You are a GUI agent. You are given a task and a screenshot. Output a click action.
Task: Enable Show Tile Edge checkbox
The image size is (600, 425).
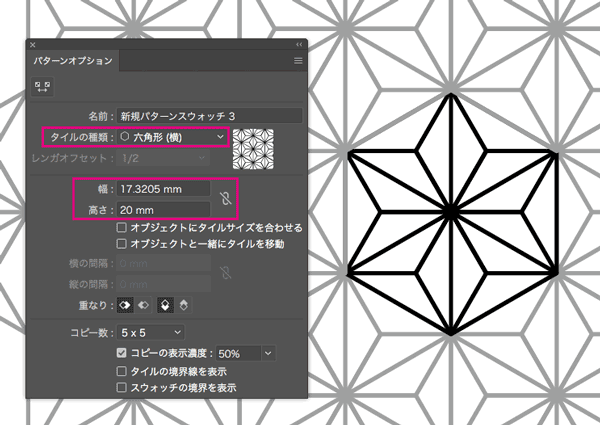click(x=121, y=371)
